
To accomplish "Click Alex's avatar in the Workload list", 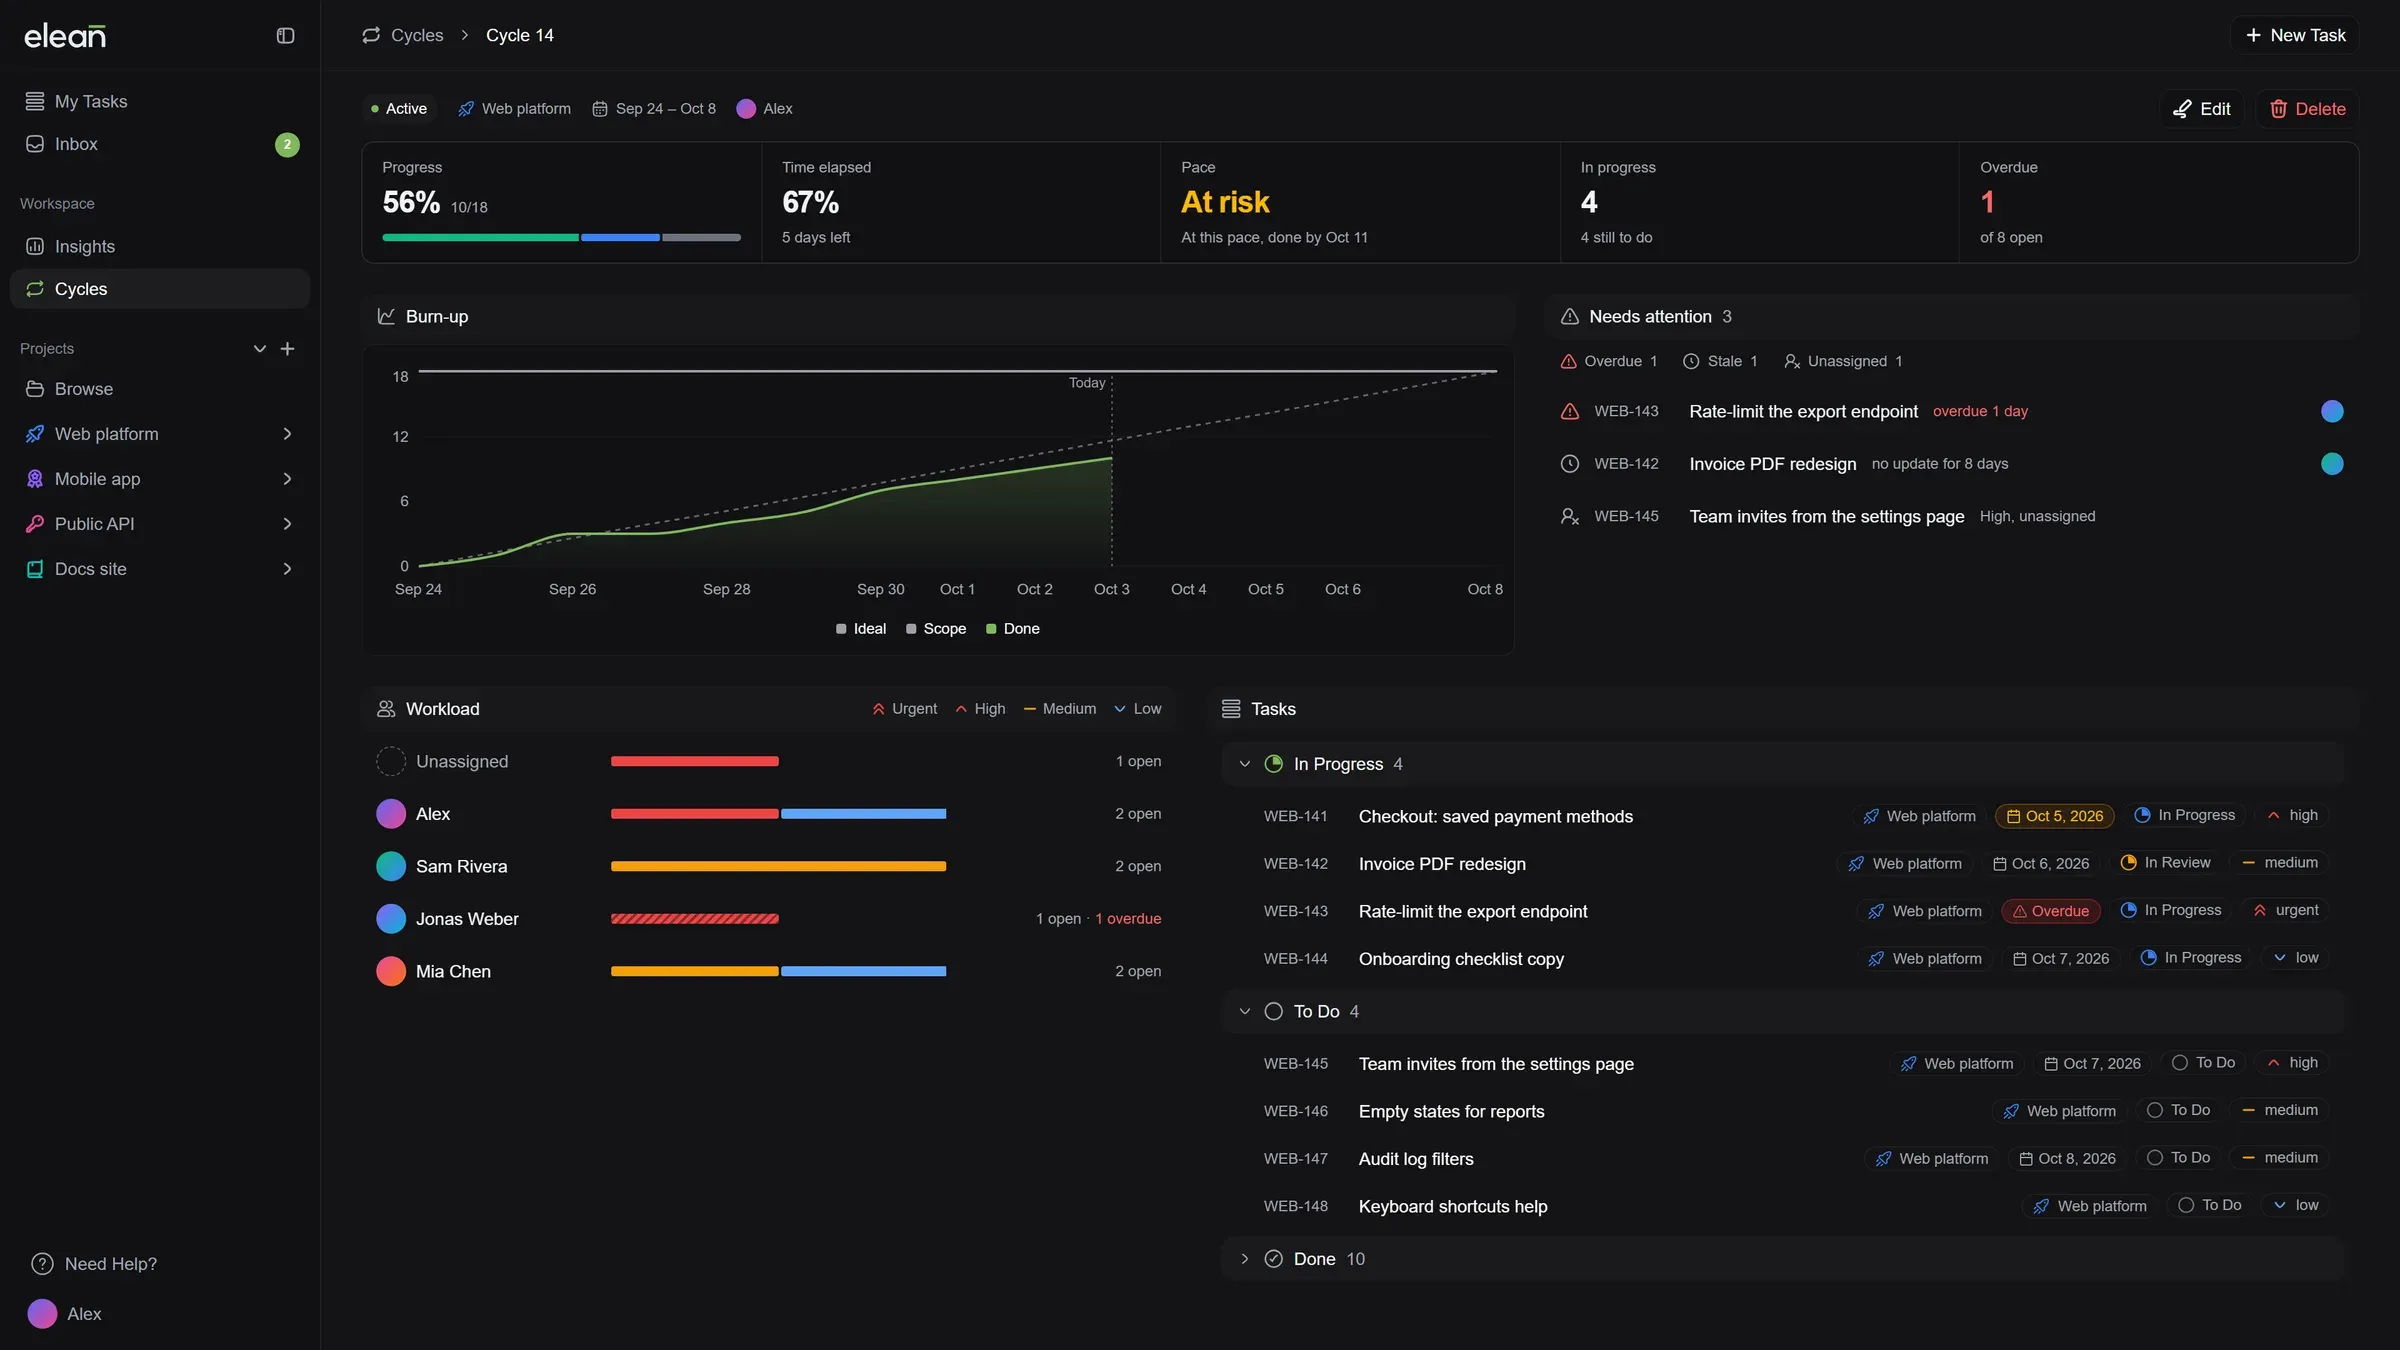I will click(391, 814).
